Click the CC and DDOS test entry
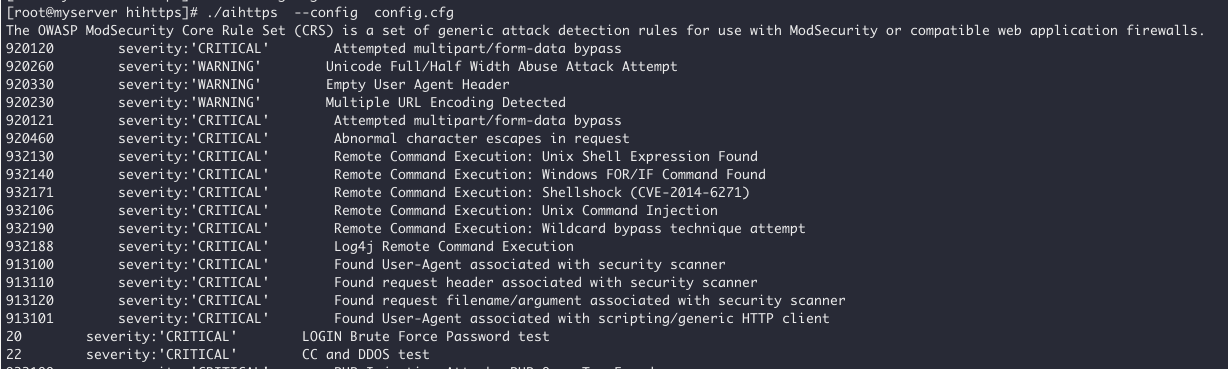 (x=366, y=355)
